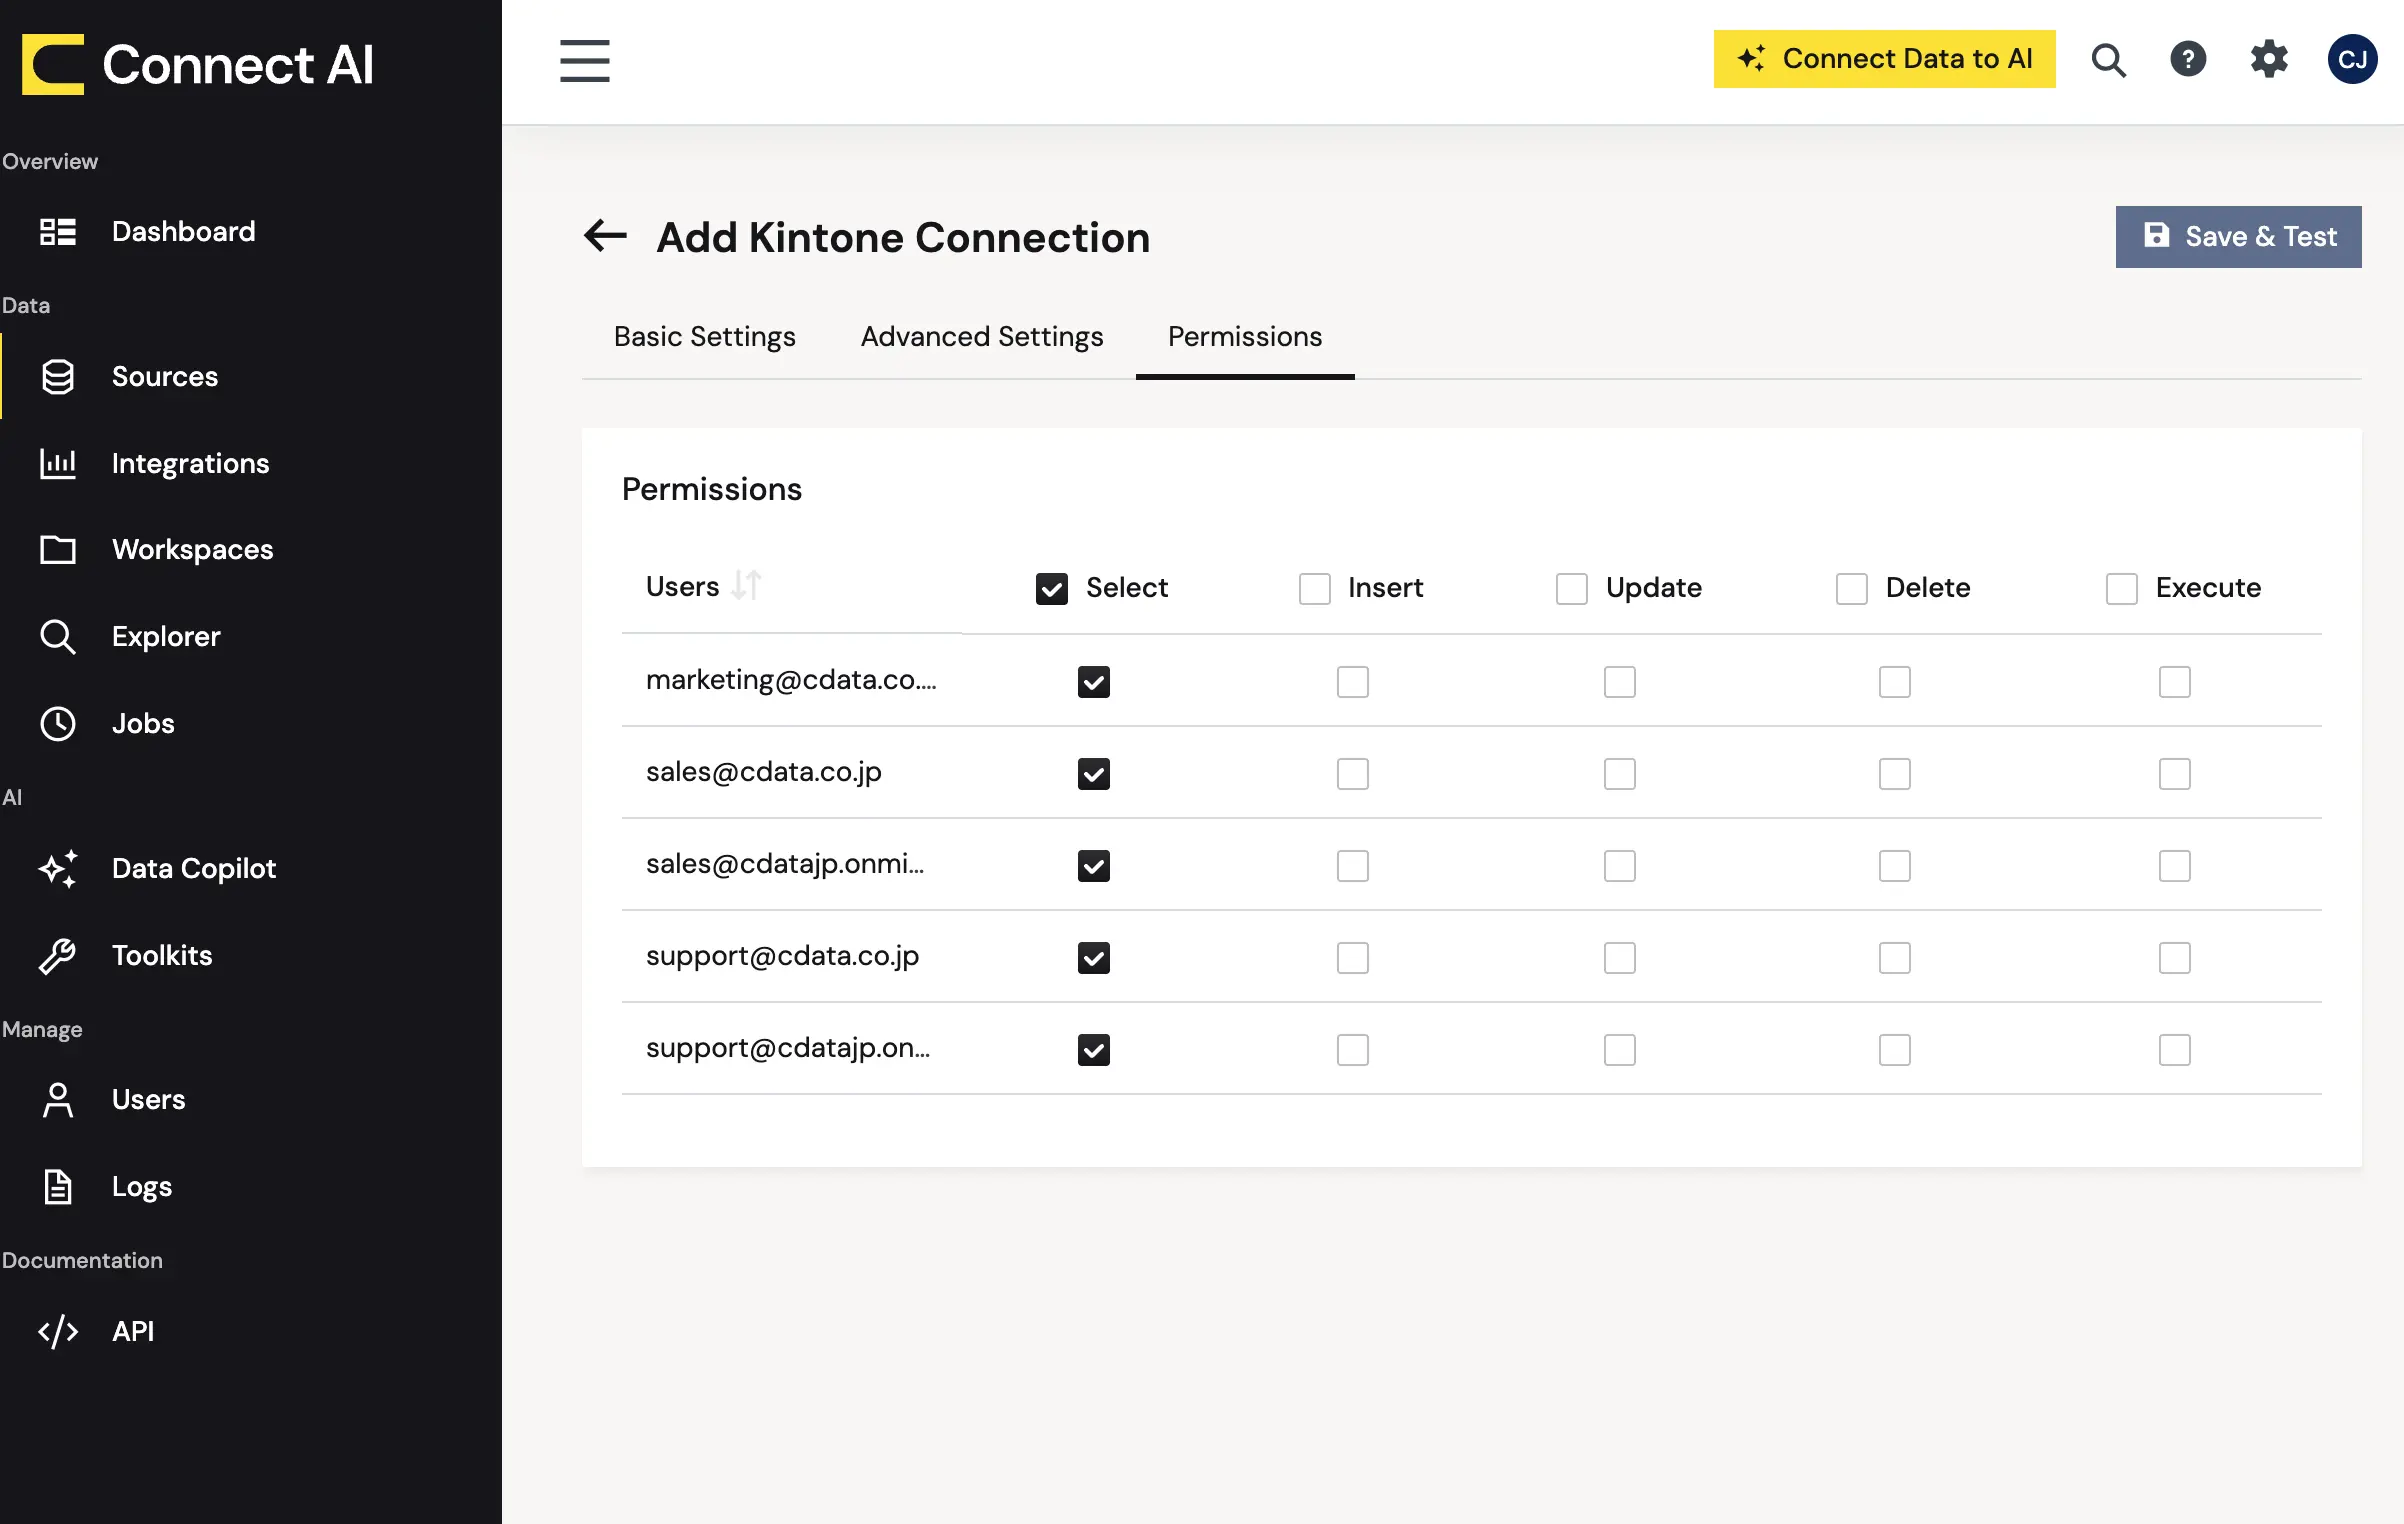
Task: Enable Execute for marketing@cdata.co user
Action: tap(2175, 682)
